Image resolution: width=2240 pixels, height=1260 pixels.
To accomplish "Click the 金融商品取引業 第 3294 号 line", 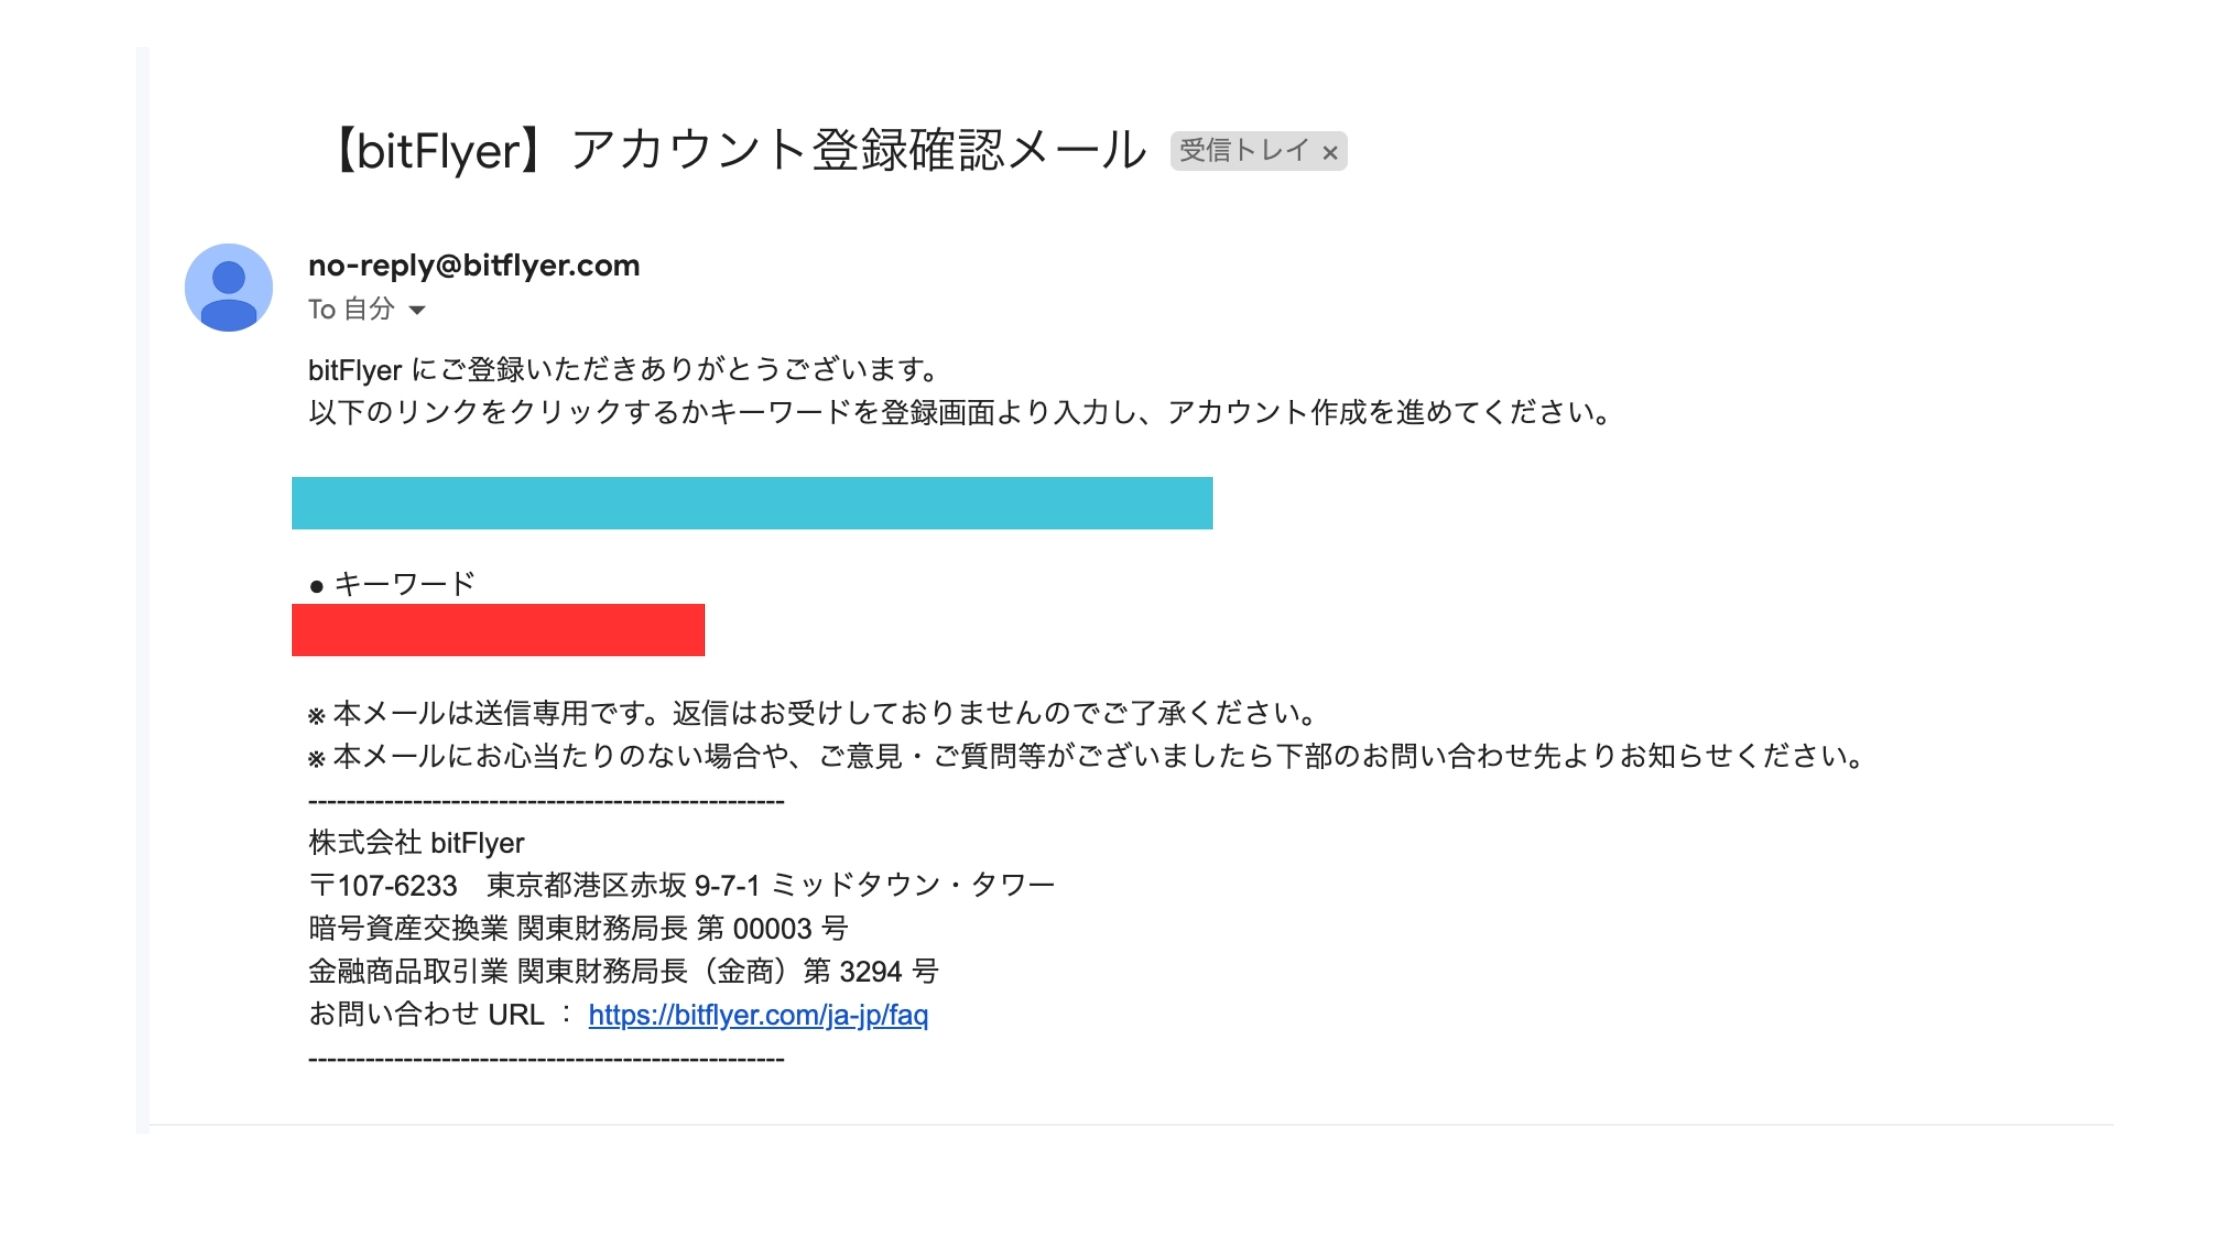I will (623, 971).
